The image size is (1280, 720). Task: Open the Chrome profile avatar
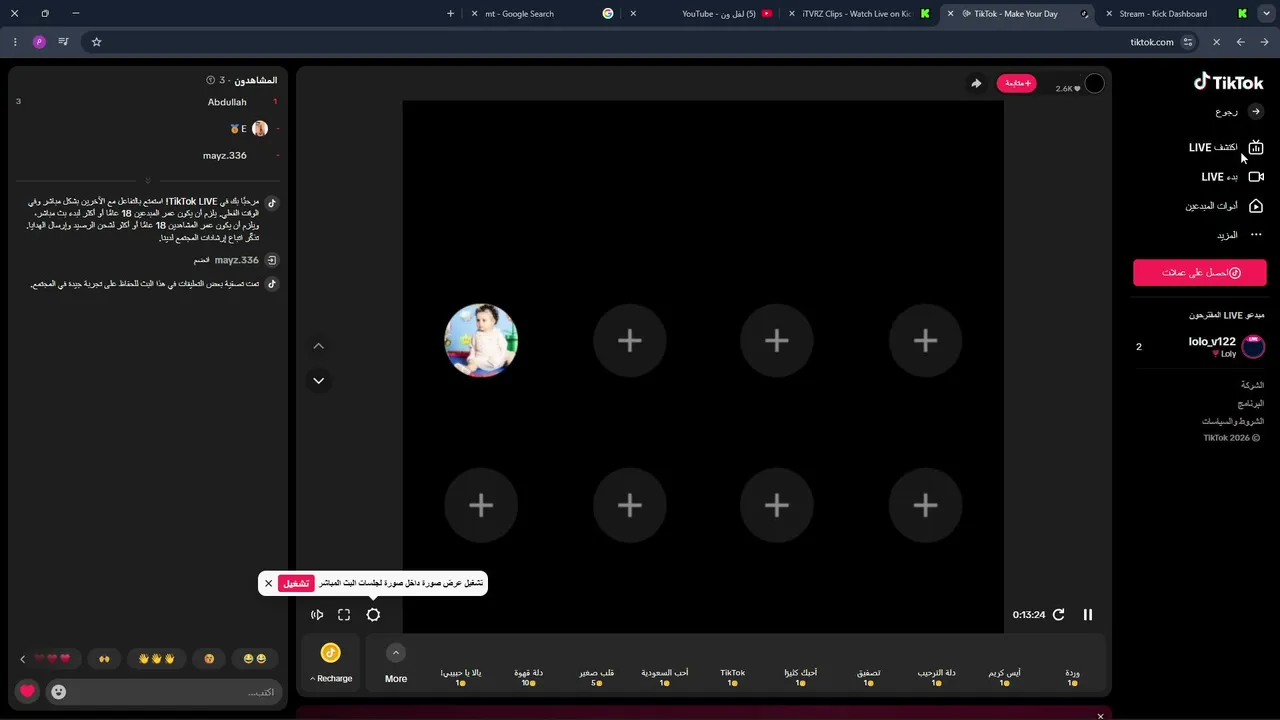(39, 42)
